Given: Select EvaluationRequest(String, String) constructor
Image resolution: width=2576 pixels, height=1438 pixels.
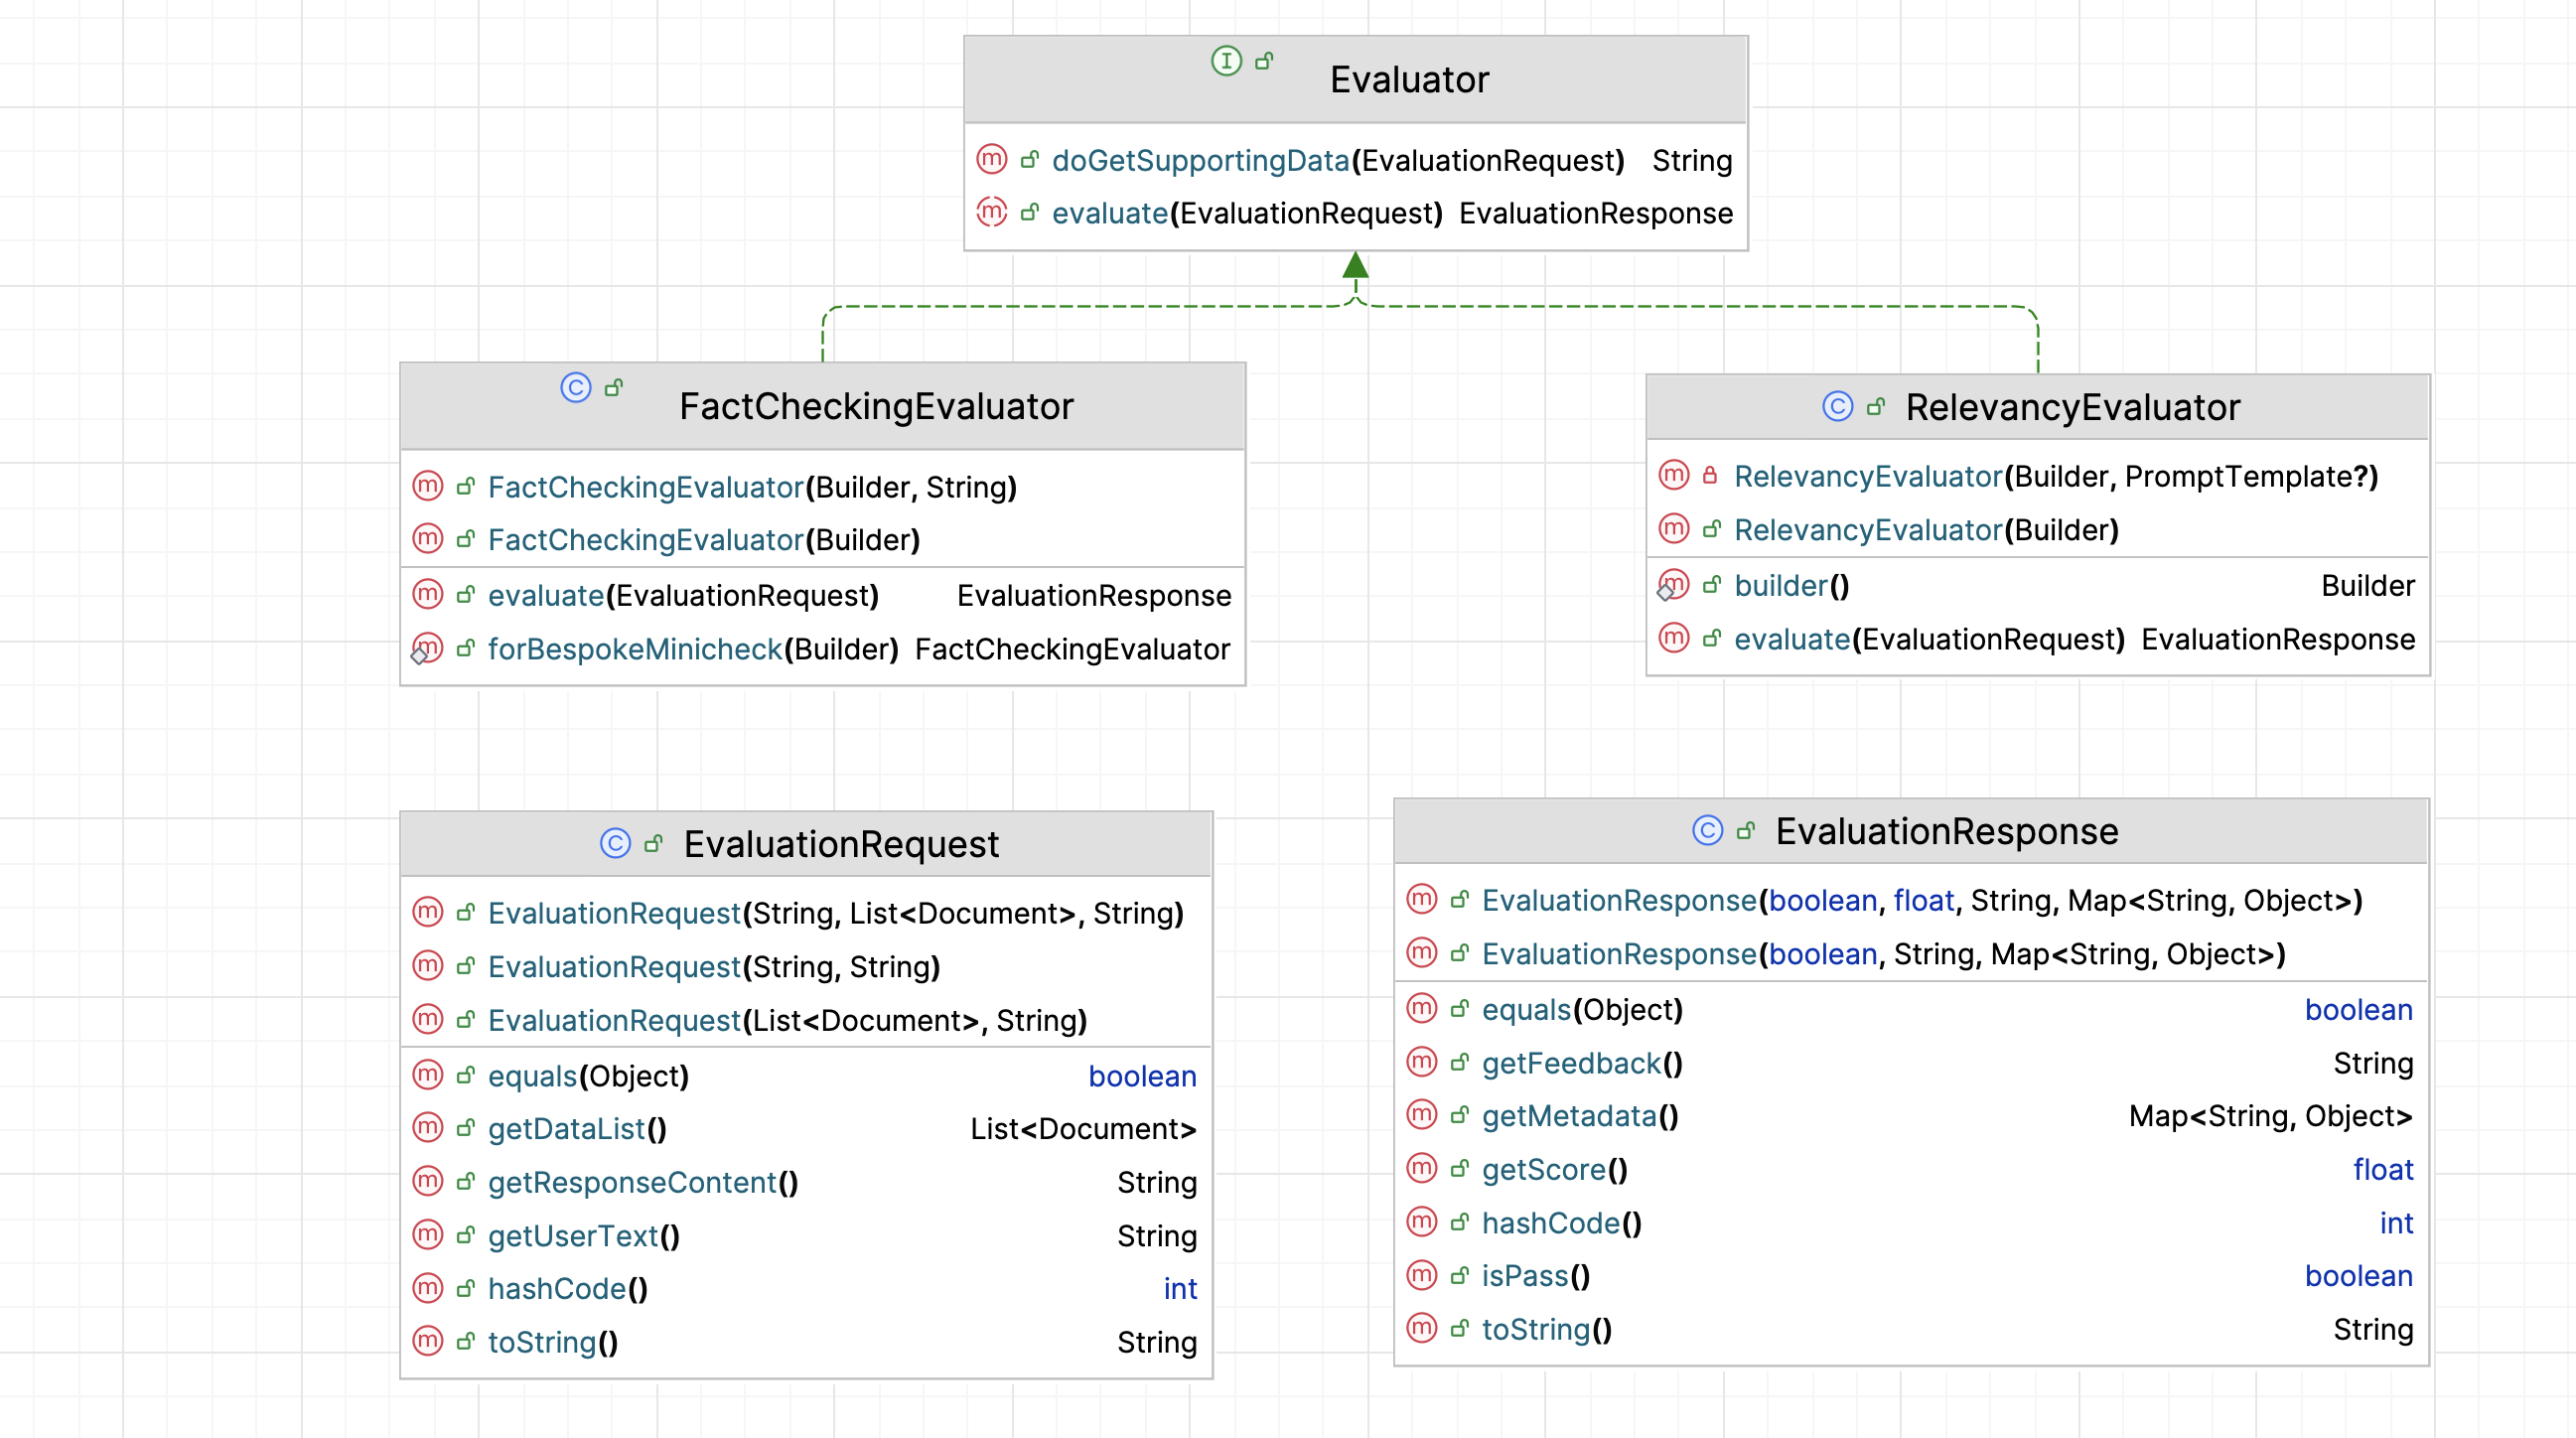Looking at the screenshot, I should [x=713, y=967].
